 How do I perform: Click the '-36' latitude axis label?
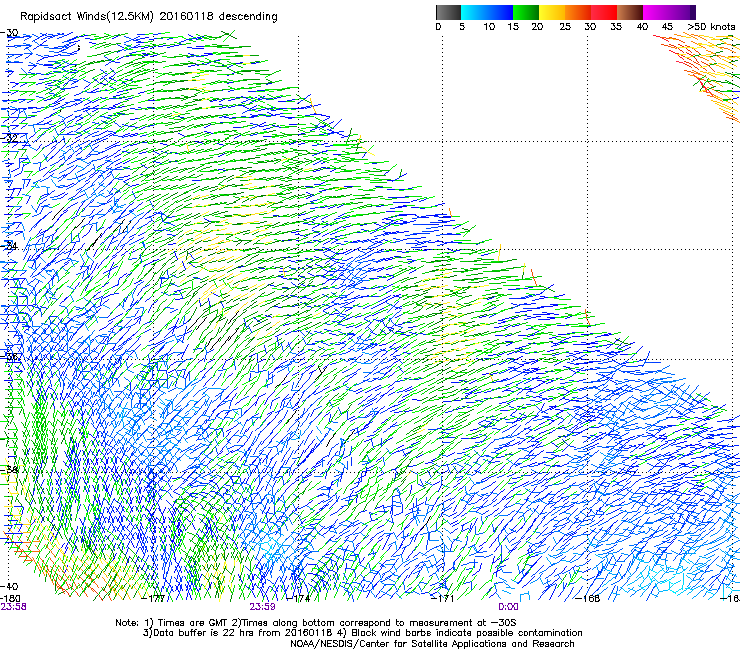pyautogui.click(x=10, y=357)
